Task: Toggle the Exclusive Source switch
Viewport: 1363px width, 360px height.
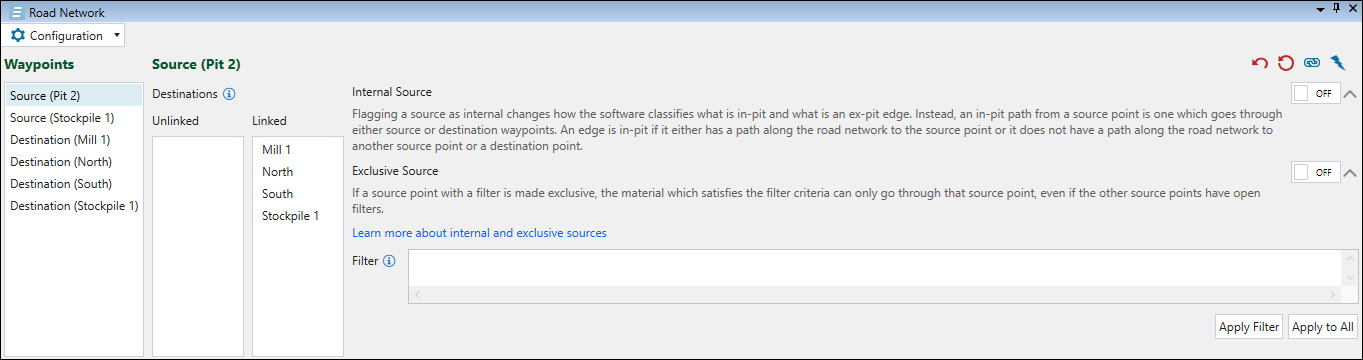Action: [1315, 172]
